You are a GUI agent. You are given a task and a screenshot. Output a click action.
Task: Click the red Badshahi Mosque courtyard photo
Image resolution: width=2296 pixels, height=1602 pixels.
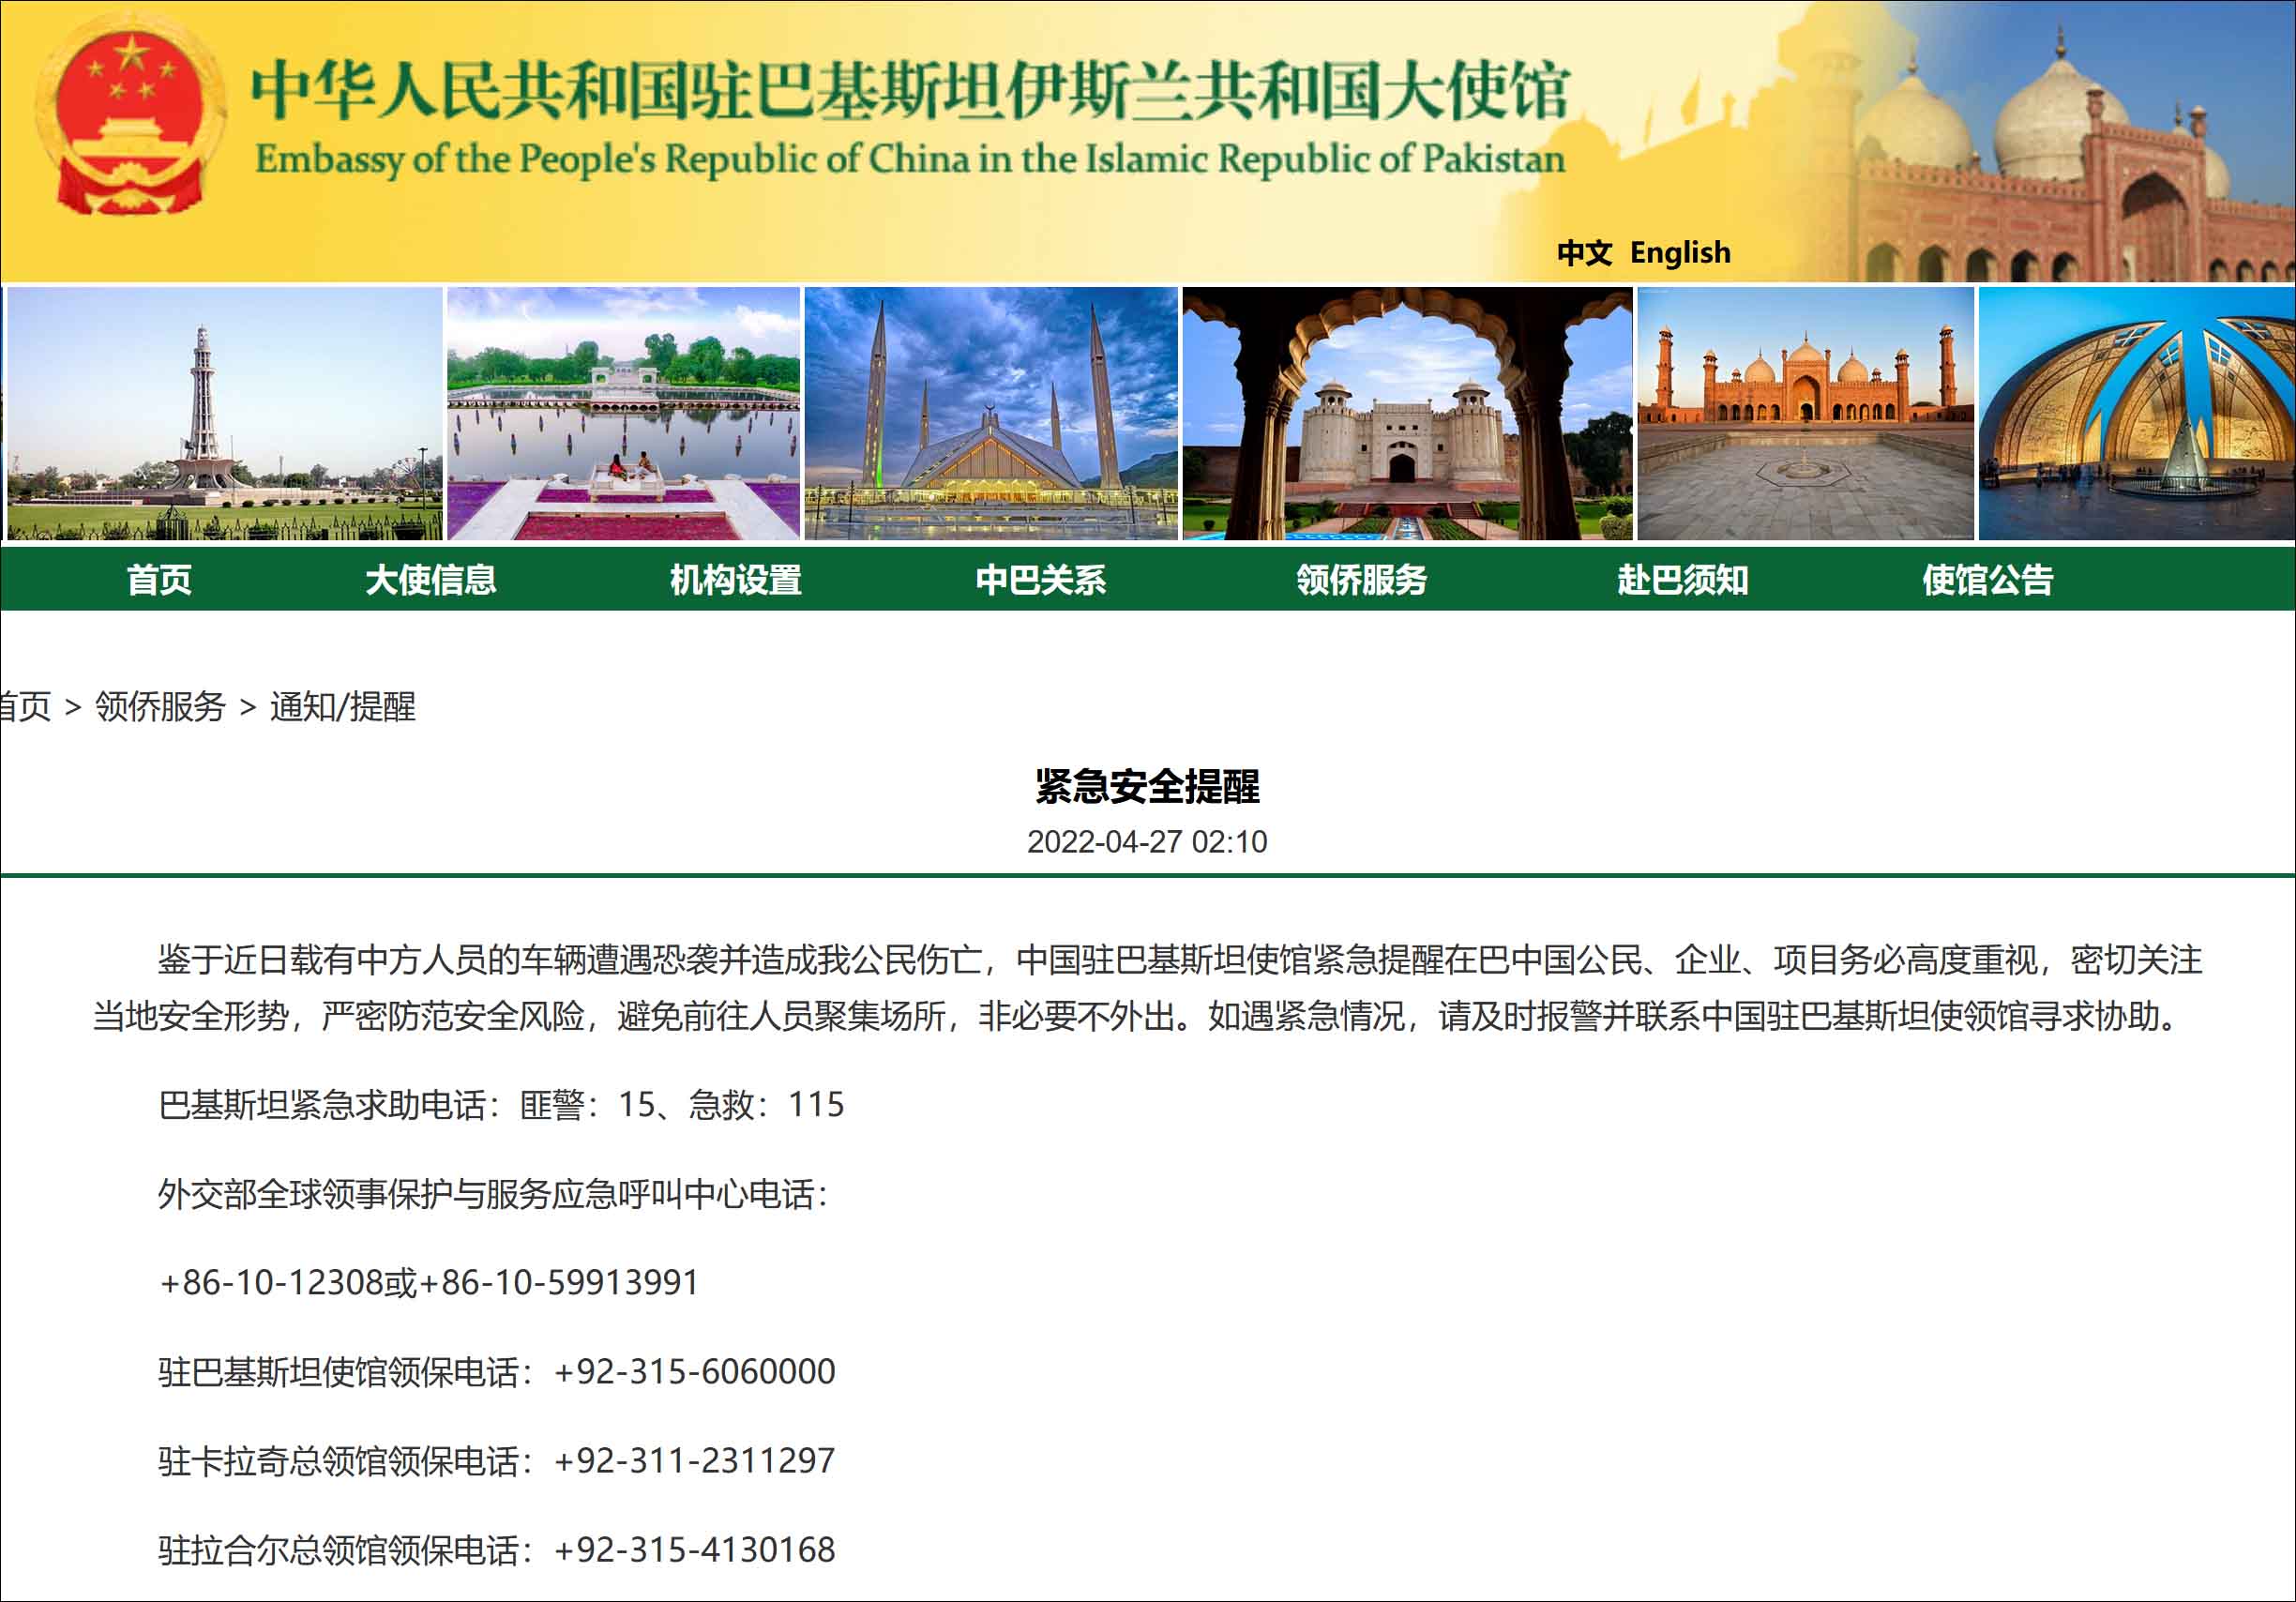1805,414
